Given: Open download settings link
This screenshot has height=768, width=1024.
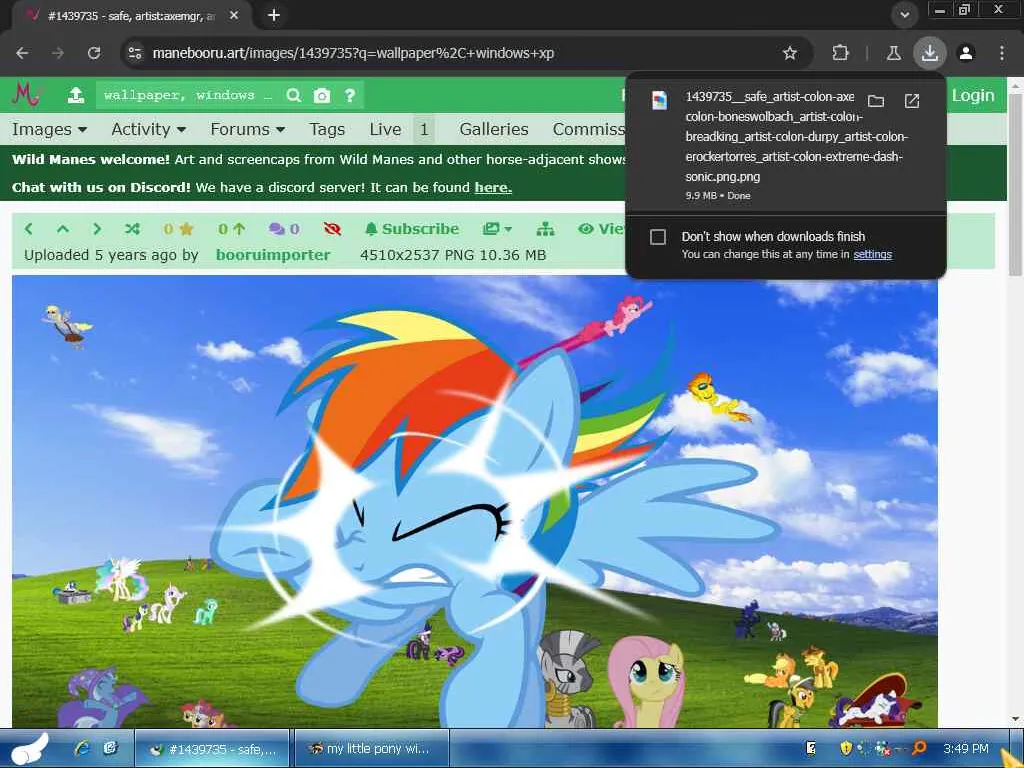Looking at the screenshot, I should (872, 254).
